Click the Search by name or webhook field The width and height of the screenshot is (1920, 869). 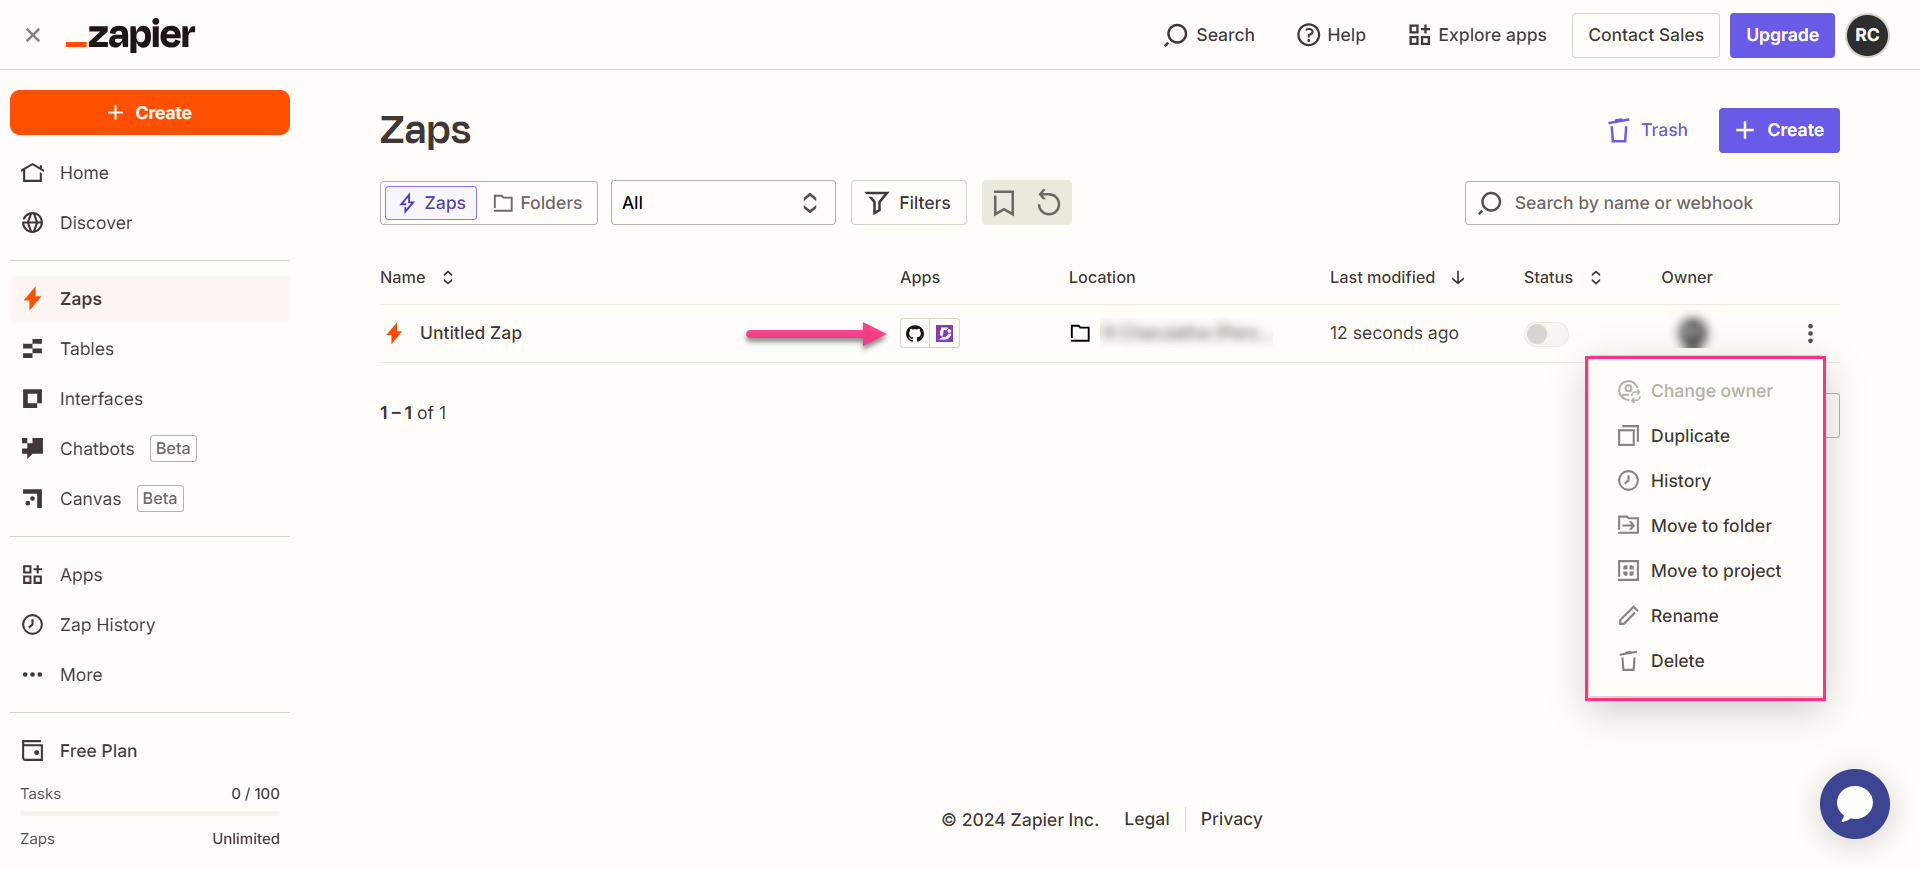pos(1652,203)
